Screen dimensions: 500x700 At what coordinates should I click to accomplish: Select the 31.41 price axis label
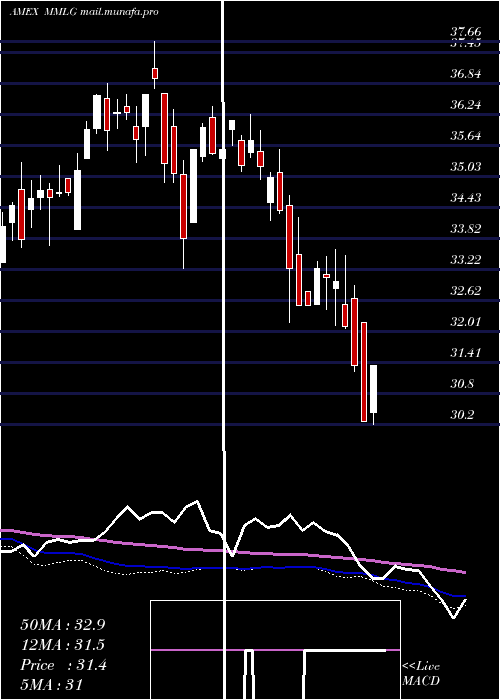click(466, 353)
